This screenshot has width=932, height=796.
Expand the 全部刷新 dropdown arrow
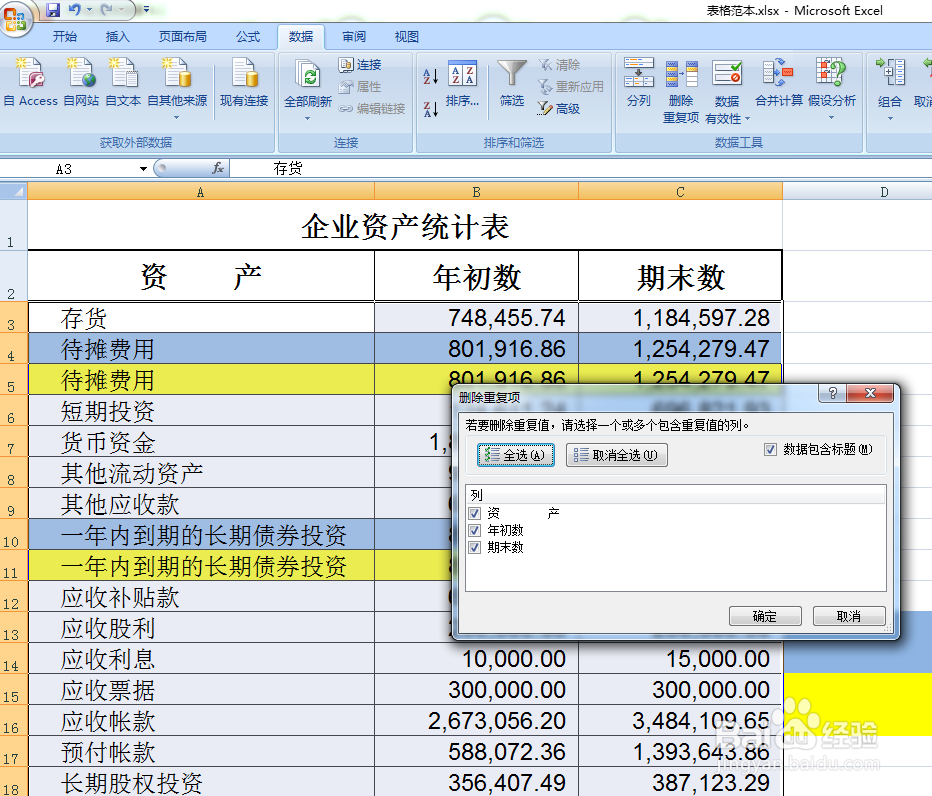[x=307, y=118]
